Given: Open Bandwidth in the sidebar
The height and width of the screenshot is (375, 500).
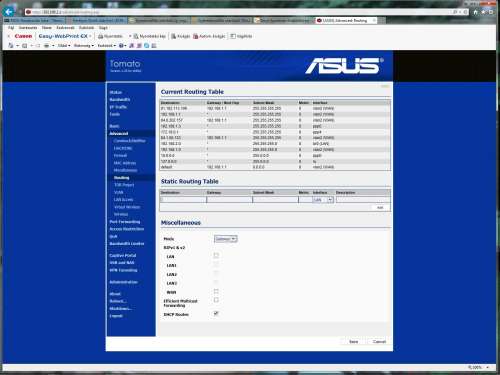Looking at the screenshot, I should pos(120,100).
